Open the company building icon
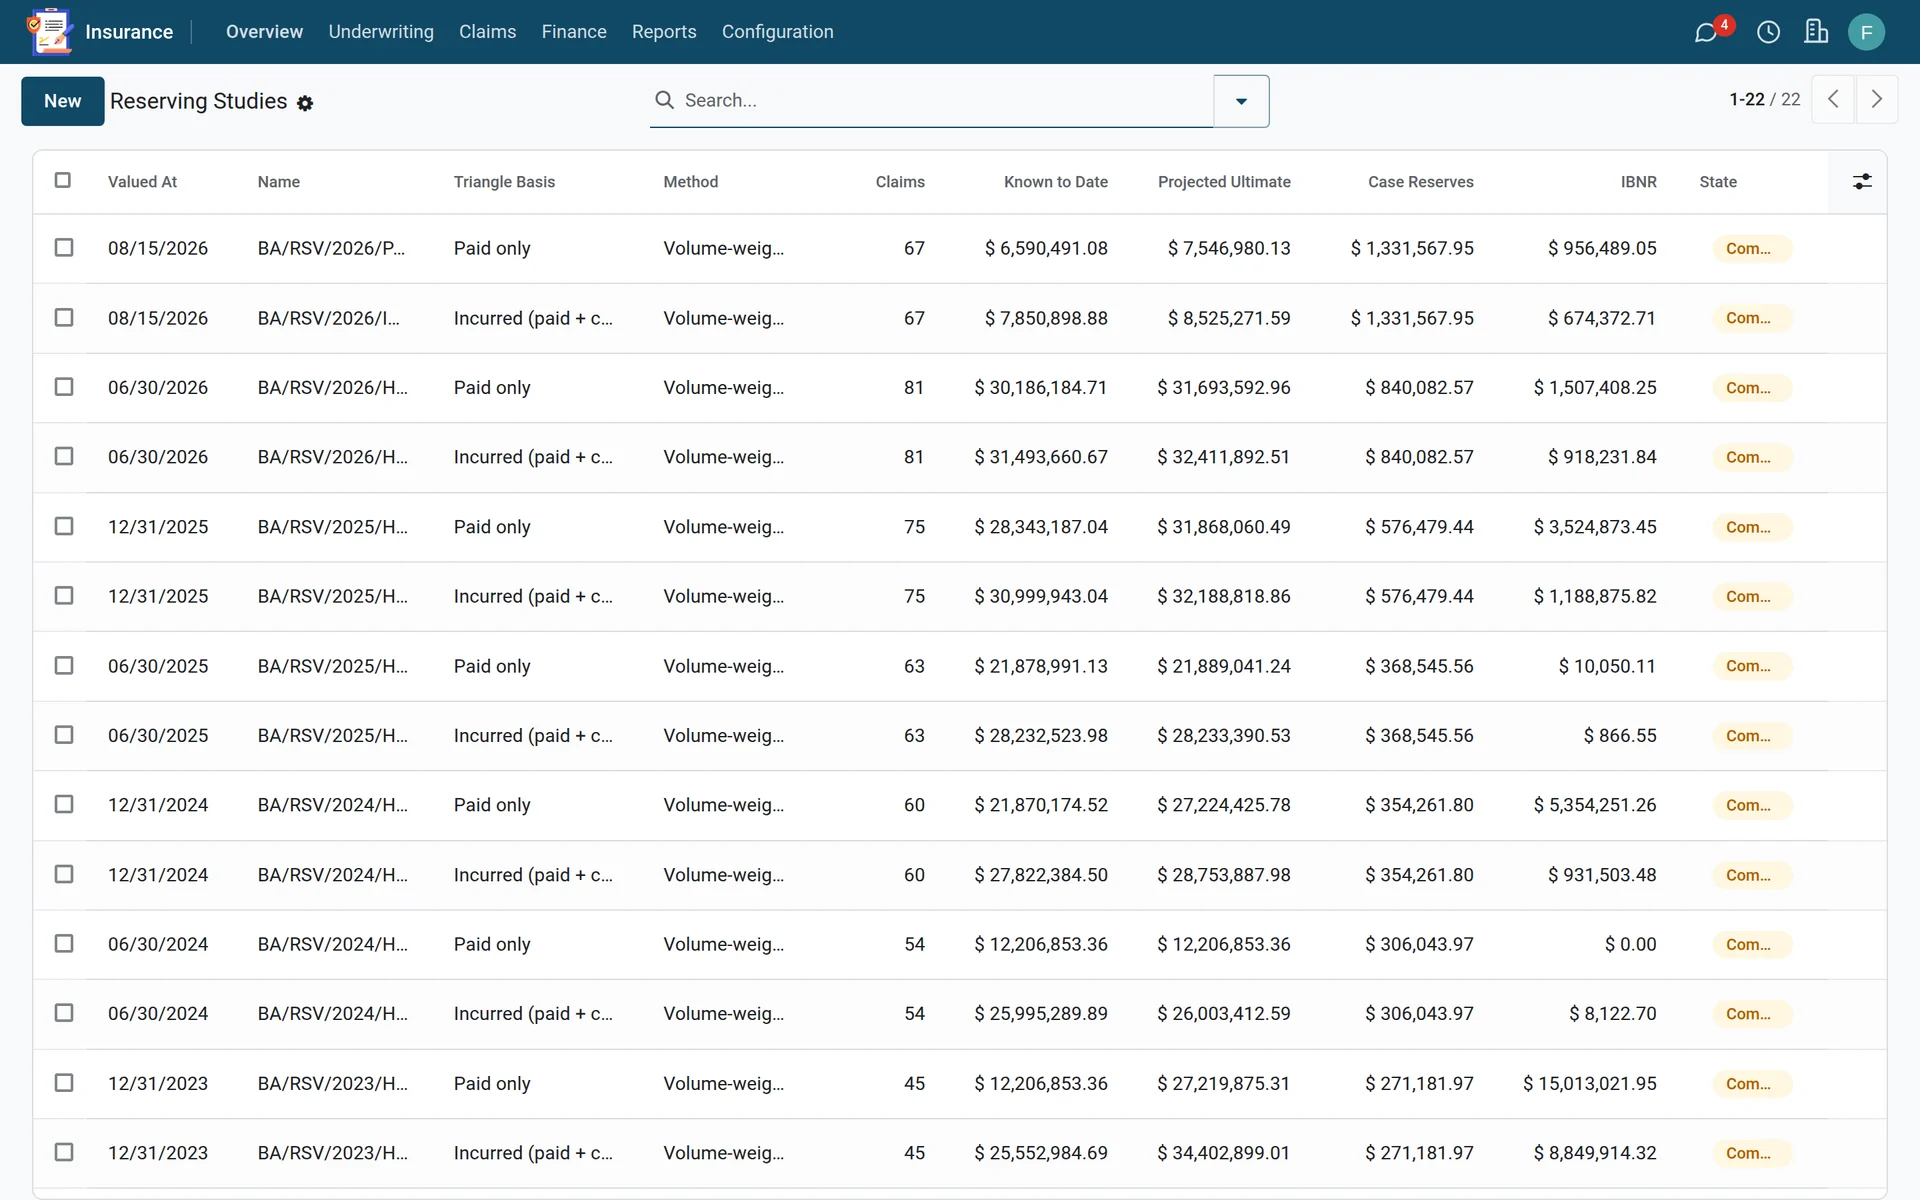Image resolution: width=1920 pixels, height=1200 pixels. click(x=1816, y=32)
